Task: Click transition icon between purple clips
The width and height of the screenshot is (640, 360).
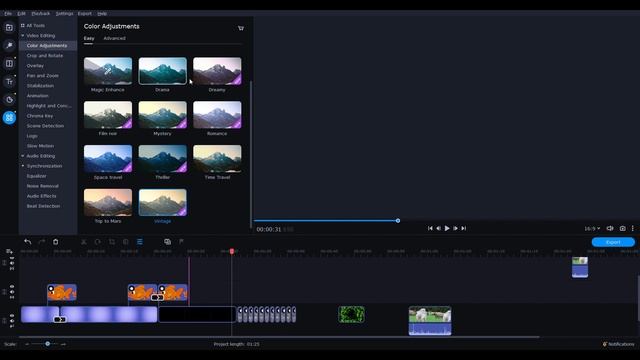Action: point(60,319)
